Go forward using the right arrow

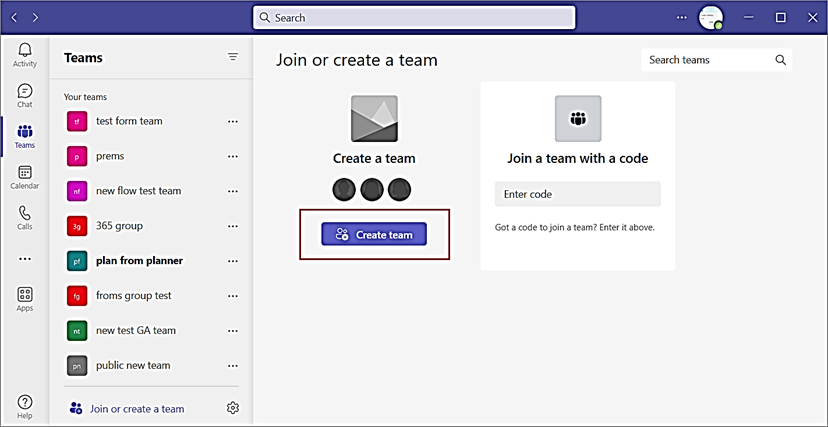[35, 17]
